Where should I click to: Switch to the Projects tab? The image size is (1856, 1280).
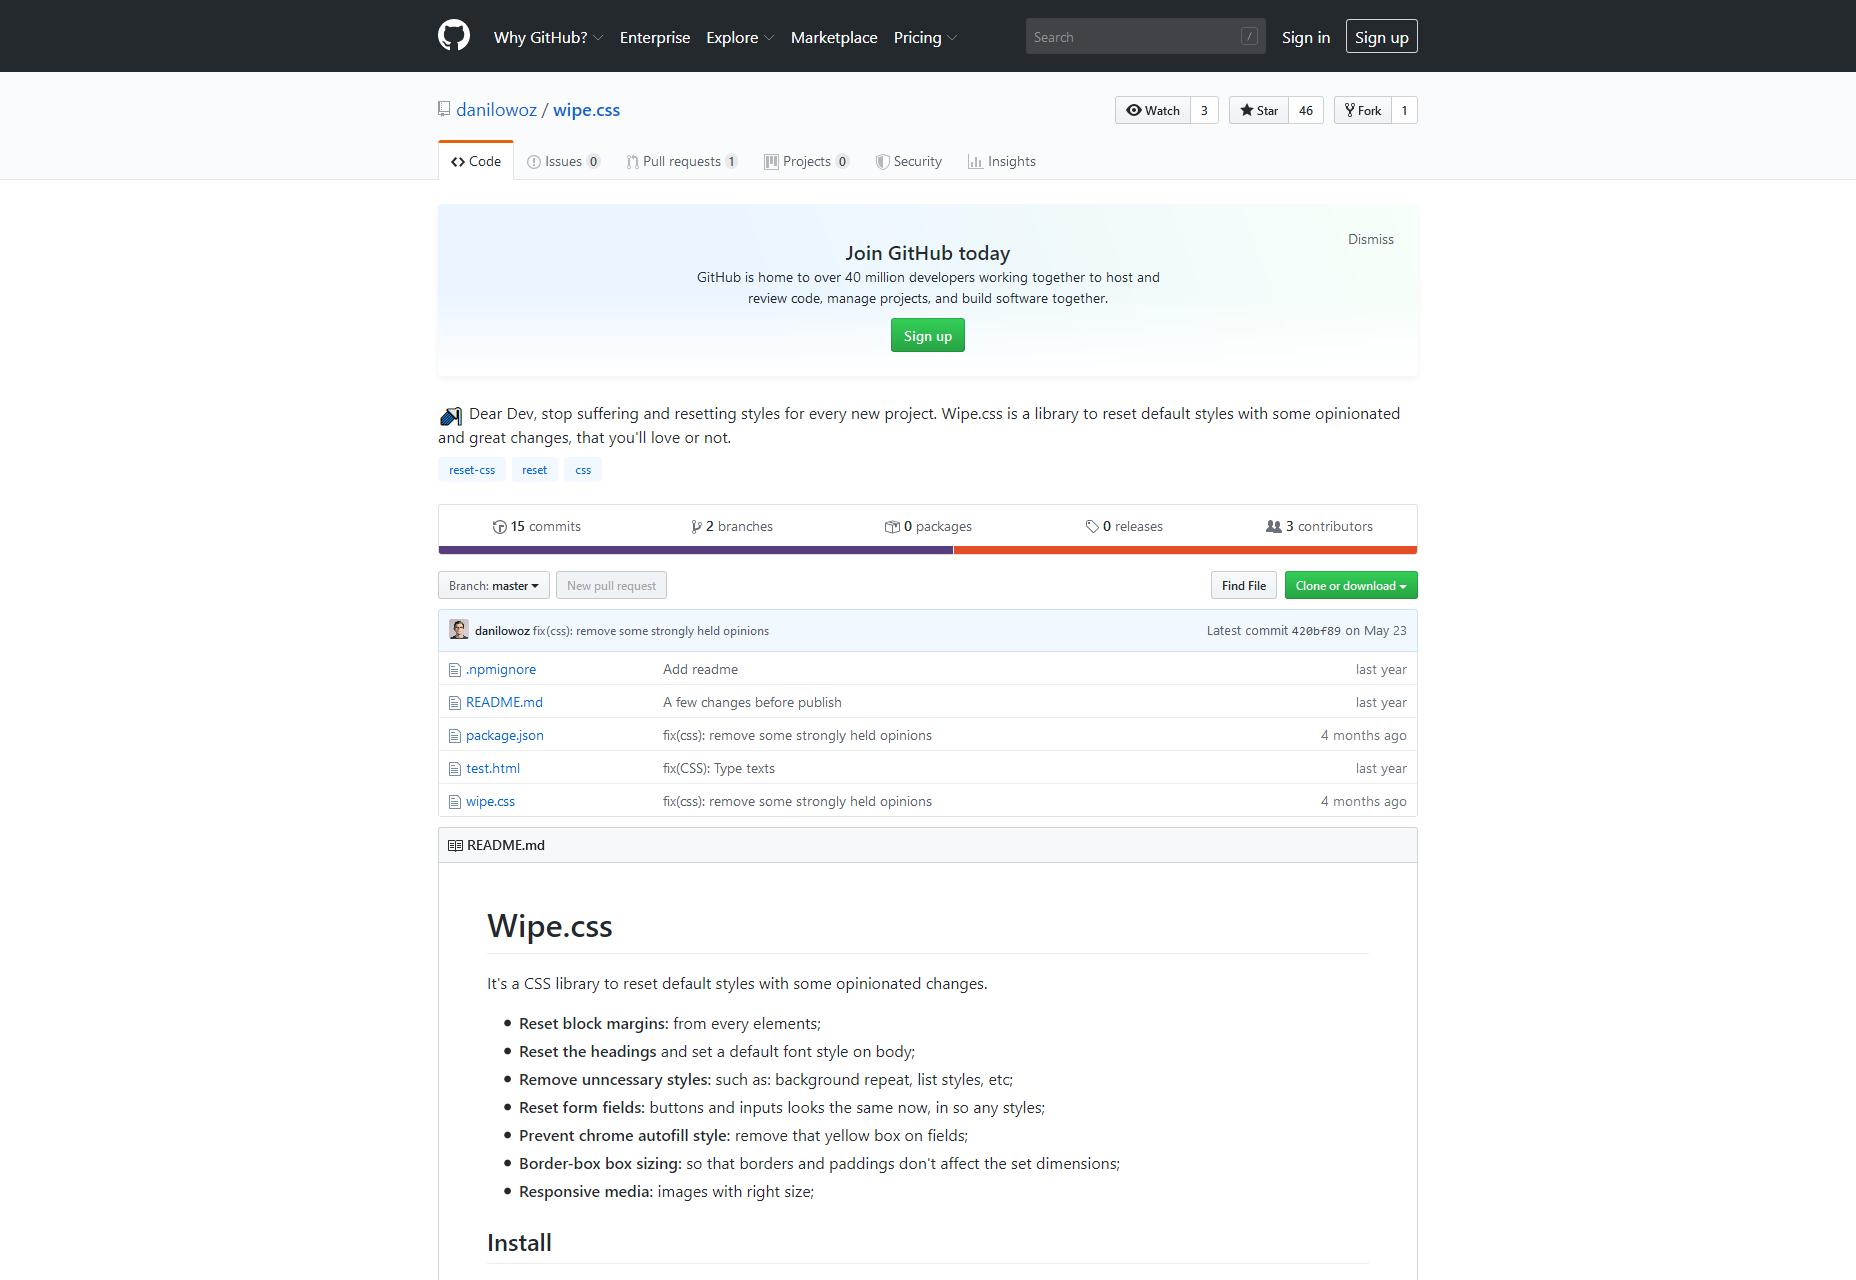tap(806, 161)
